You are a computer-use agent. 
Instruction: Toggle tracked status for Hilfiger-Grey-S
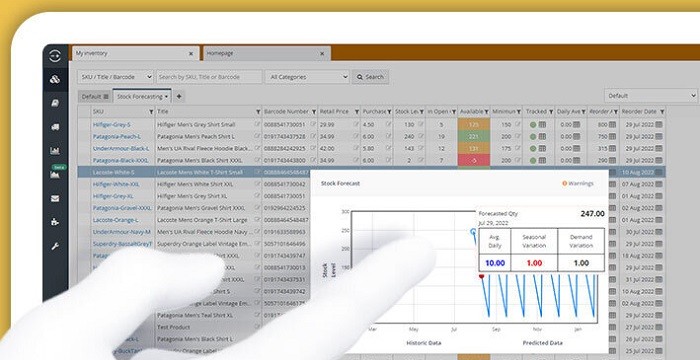[x=533, y=125]
